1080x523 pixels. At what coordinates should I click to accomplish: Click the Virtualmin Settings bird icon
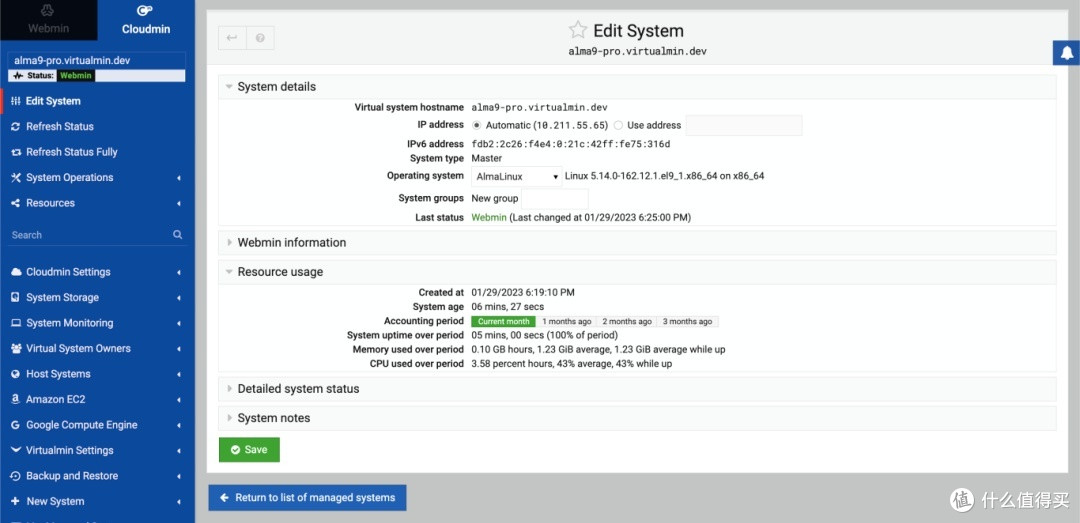tap(16, 450)
